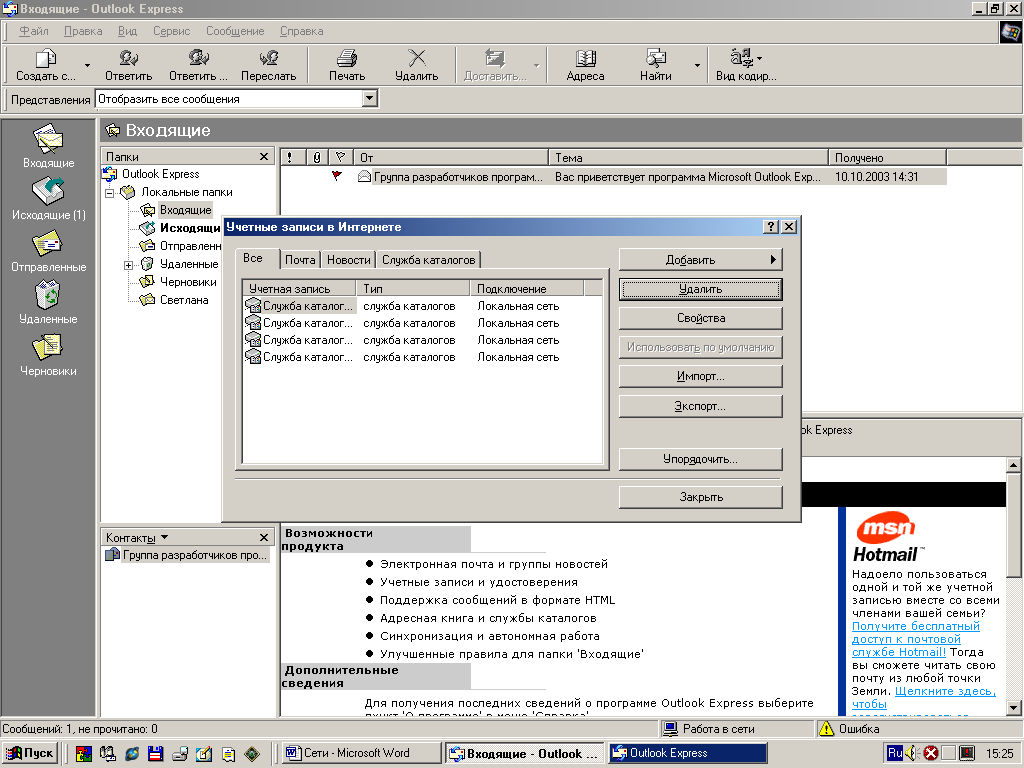Select the first Служба каталогов account row

tap(422, 306)
